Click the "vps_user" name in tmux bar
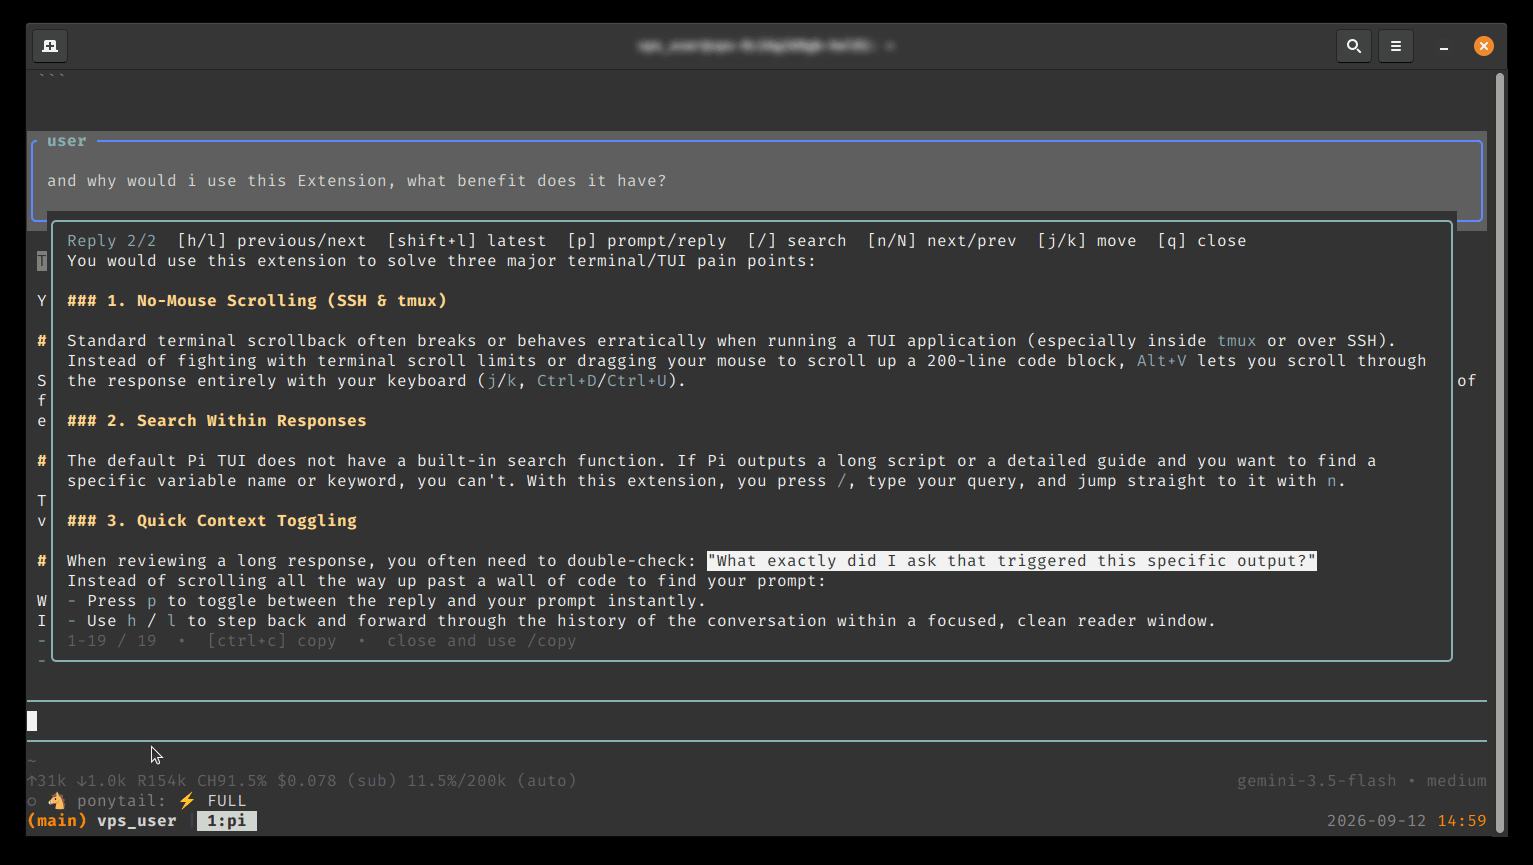 [x=137, y=821]
